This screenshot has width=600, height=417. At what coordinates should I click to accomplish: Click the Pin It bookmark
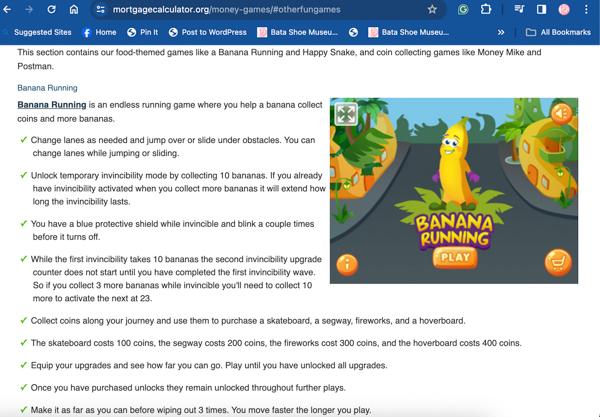[x=143, y=33]
